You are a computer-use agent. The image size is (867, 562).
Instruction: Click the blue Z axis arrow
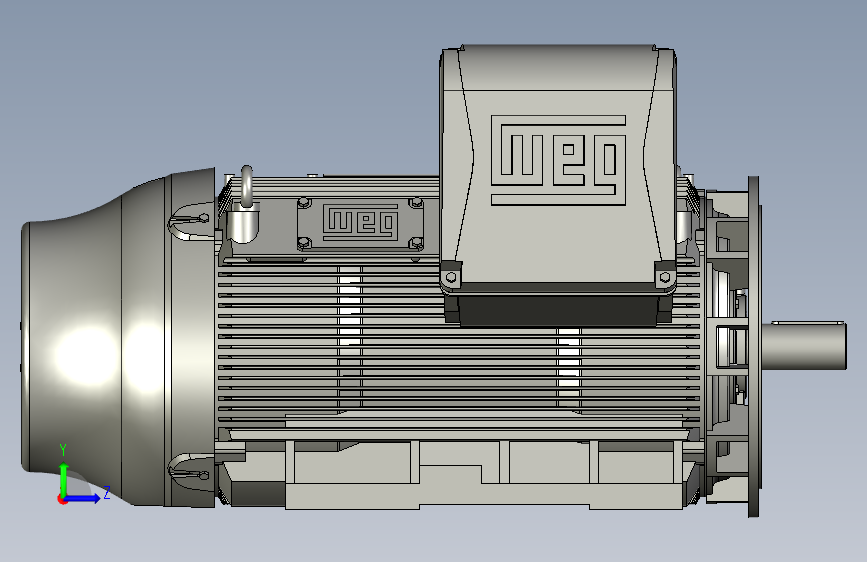(x=83, y=498)
